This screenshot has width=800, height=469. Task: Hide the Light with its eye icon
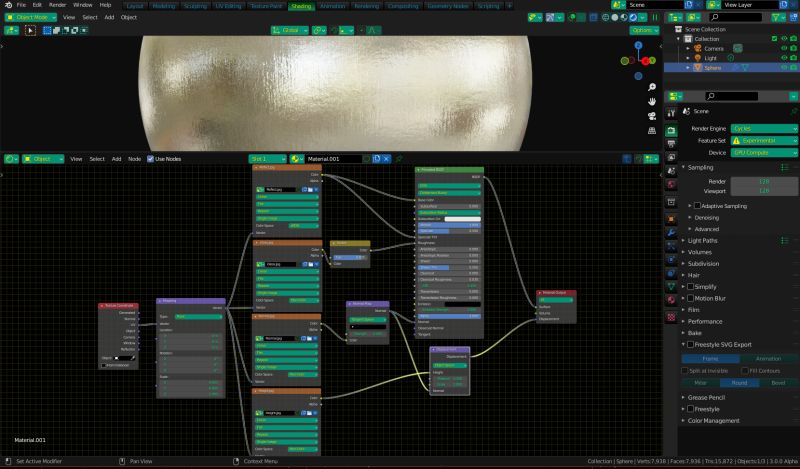(784, 58)
